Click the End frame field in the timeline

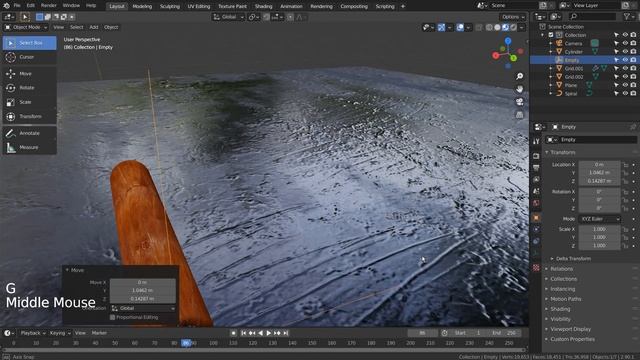coord(504,333)
